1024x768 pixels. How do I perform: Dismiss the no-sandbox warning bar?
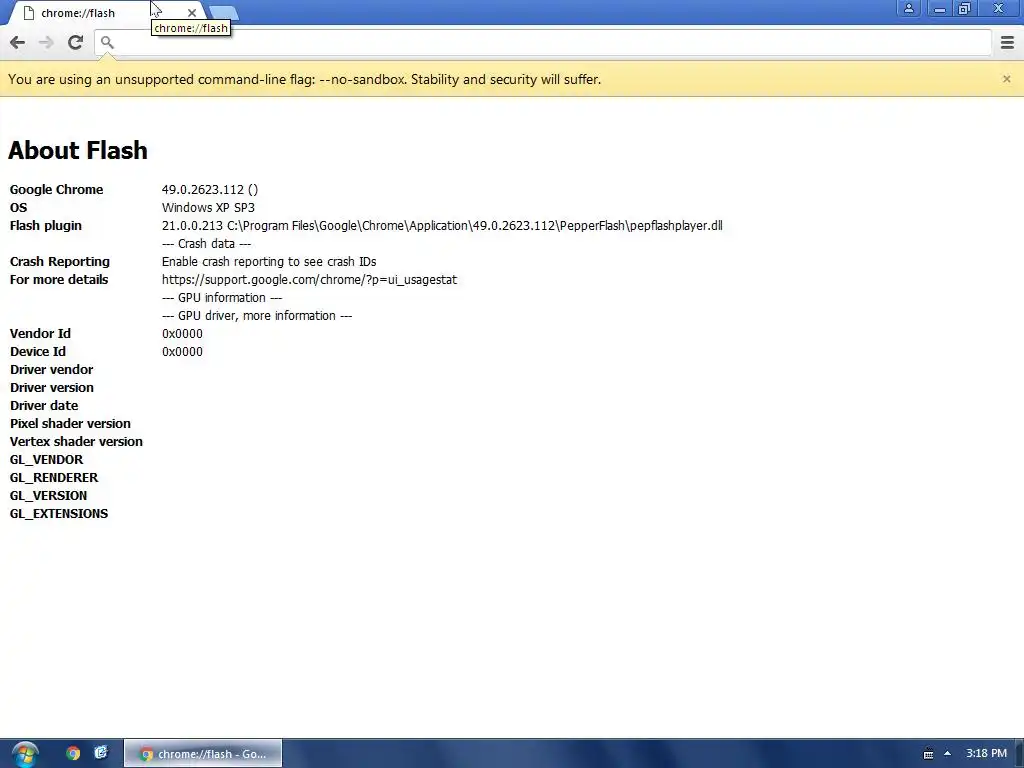point(1006,79)
